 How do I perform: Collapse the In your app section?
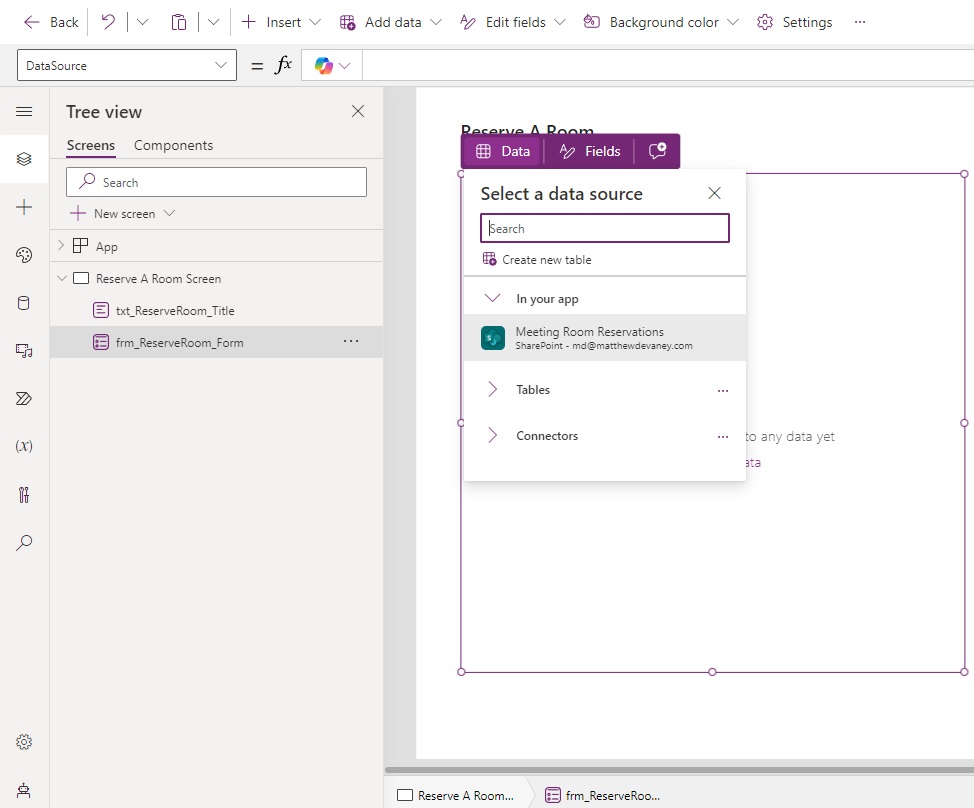(493, 298)
